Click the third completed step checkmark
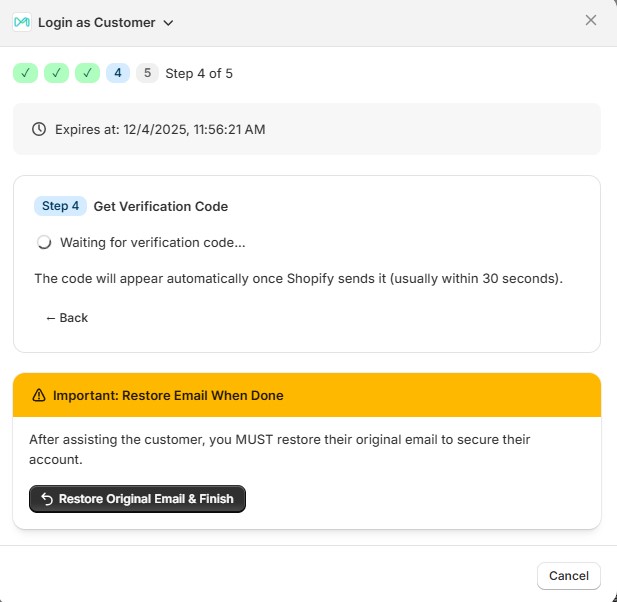This screenshot has height=602, width=617. tap(87, 73)
